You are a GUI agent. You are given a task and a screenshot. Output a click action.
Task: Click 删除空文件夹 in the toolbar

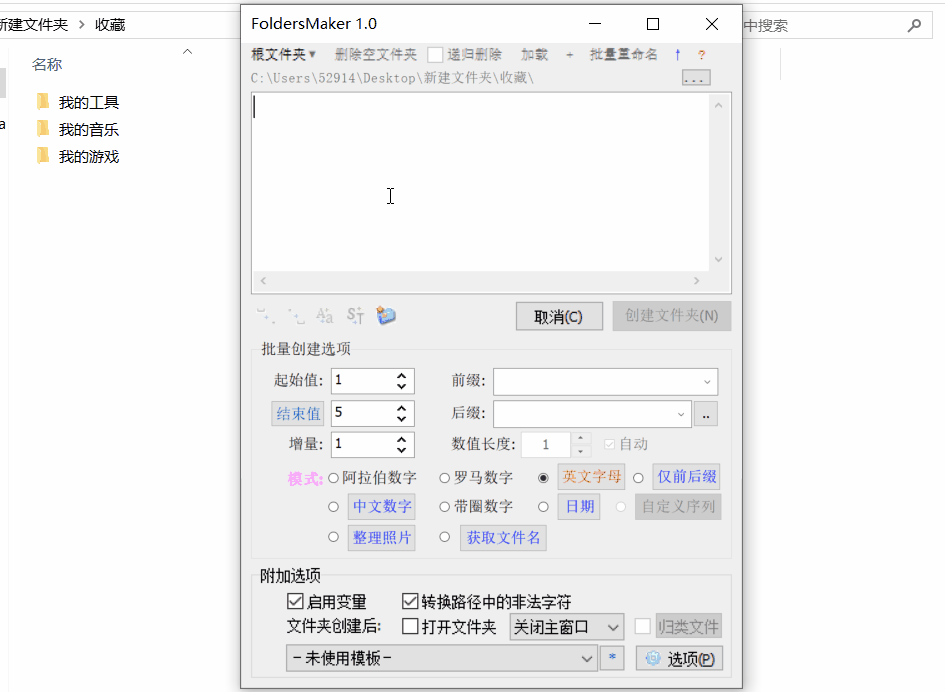376,55
